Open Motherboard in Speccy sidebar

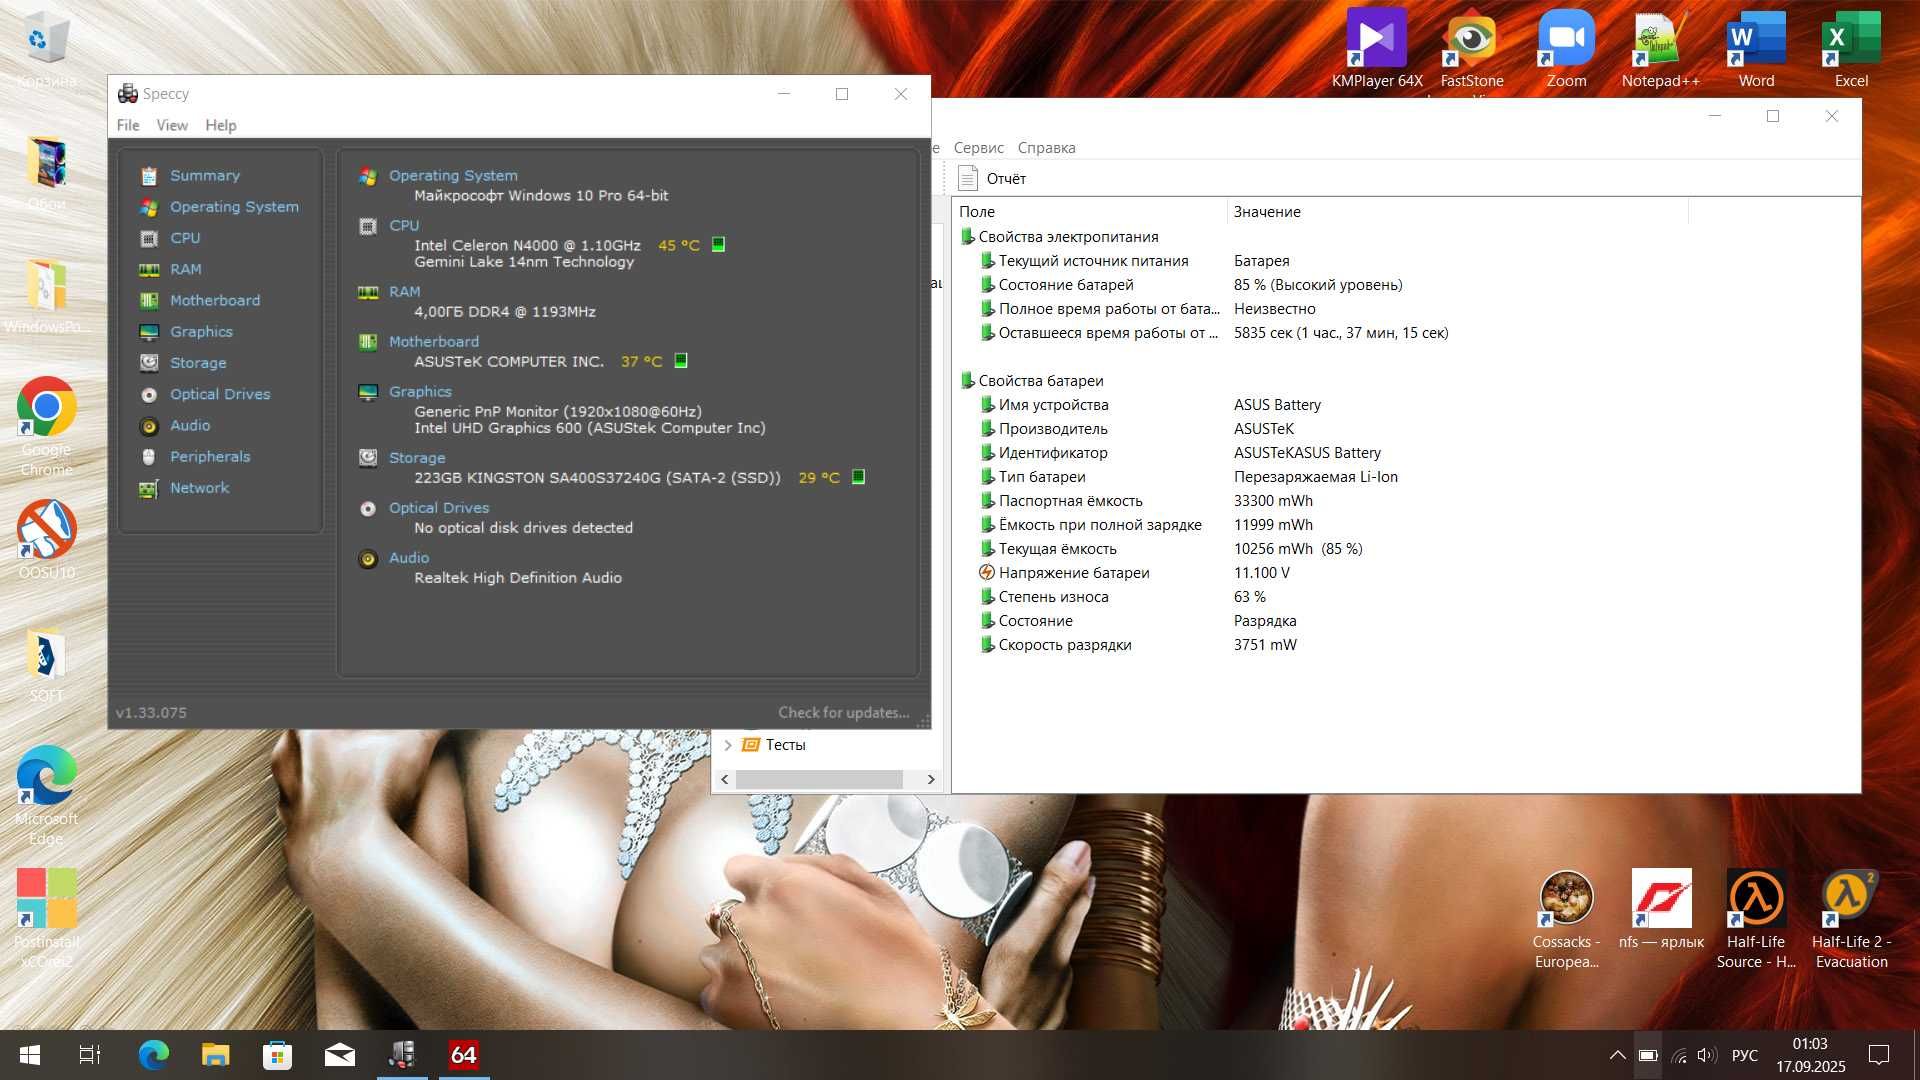coord(215,300)
